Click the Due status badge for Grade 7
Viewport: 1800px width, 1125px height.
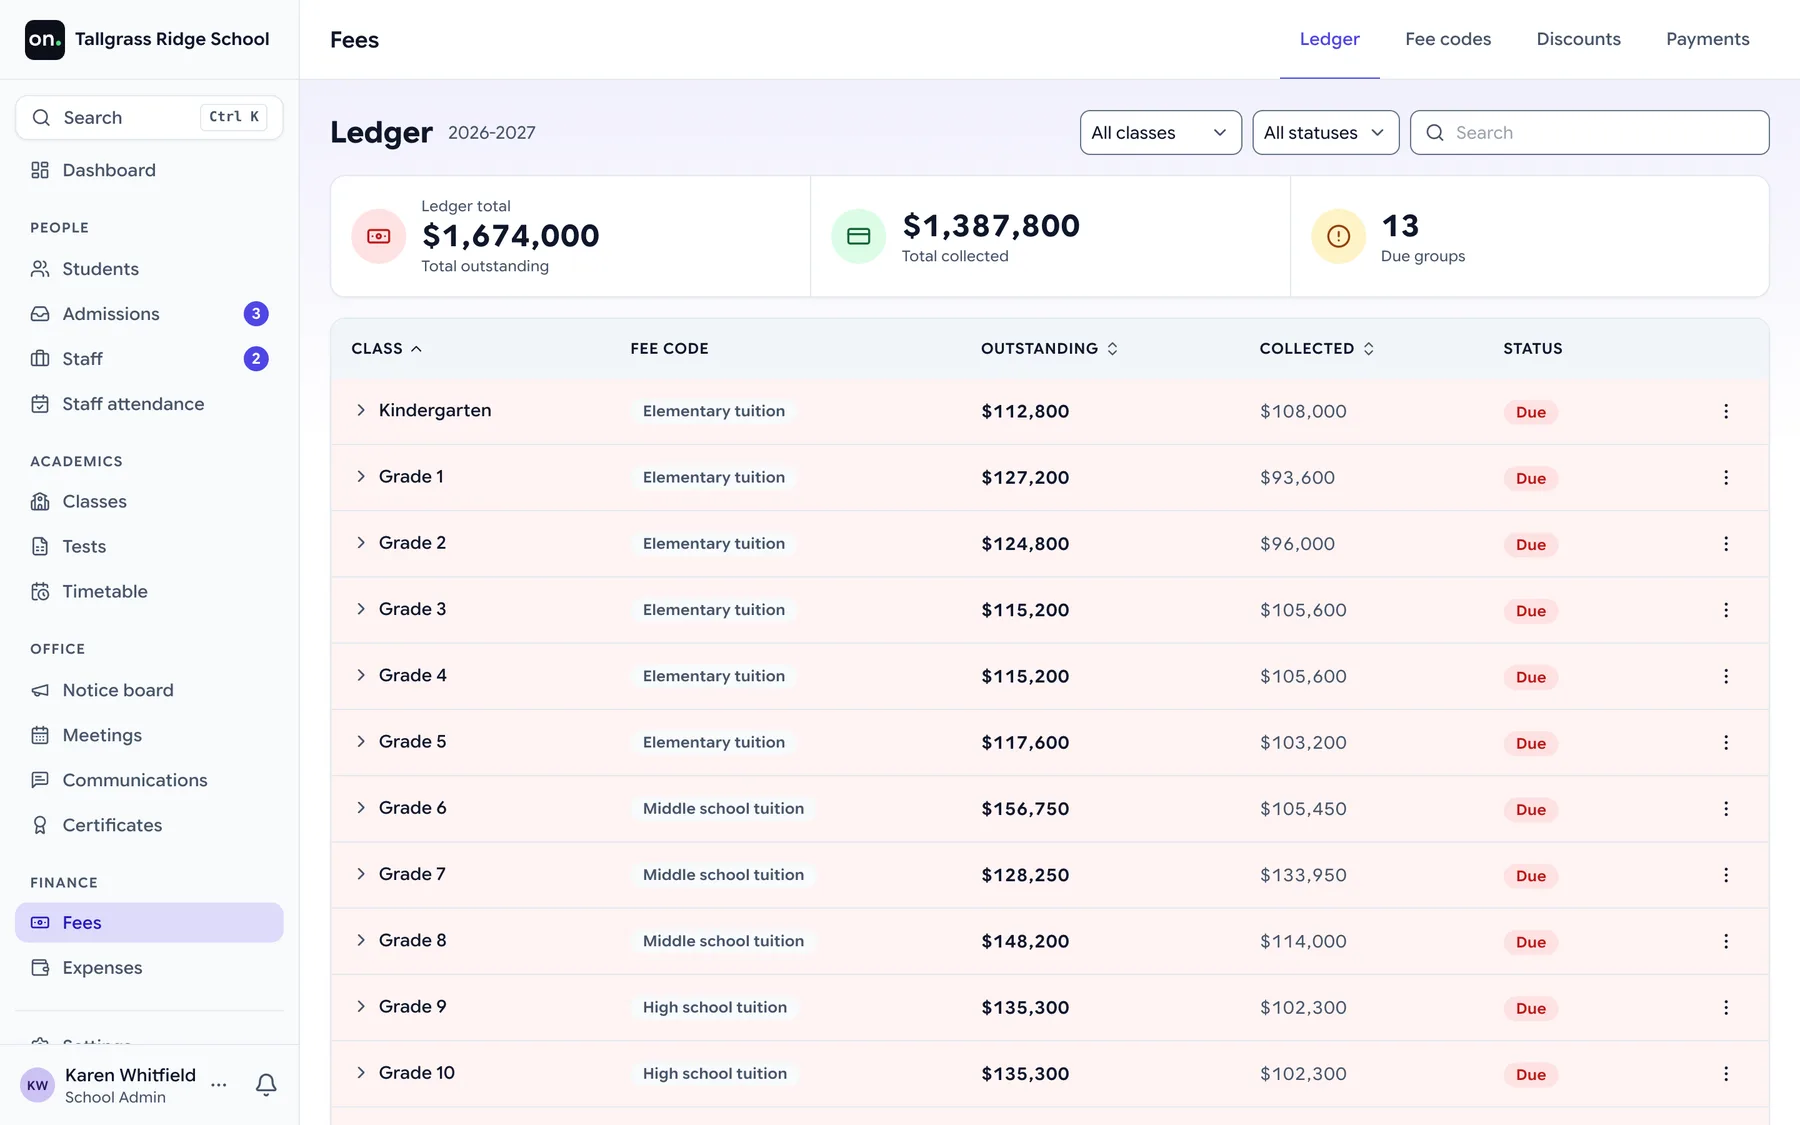(x=1531, y=876)
